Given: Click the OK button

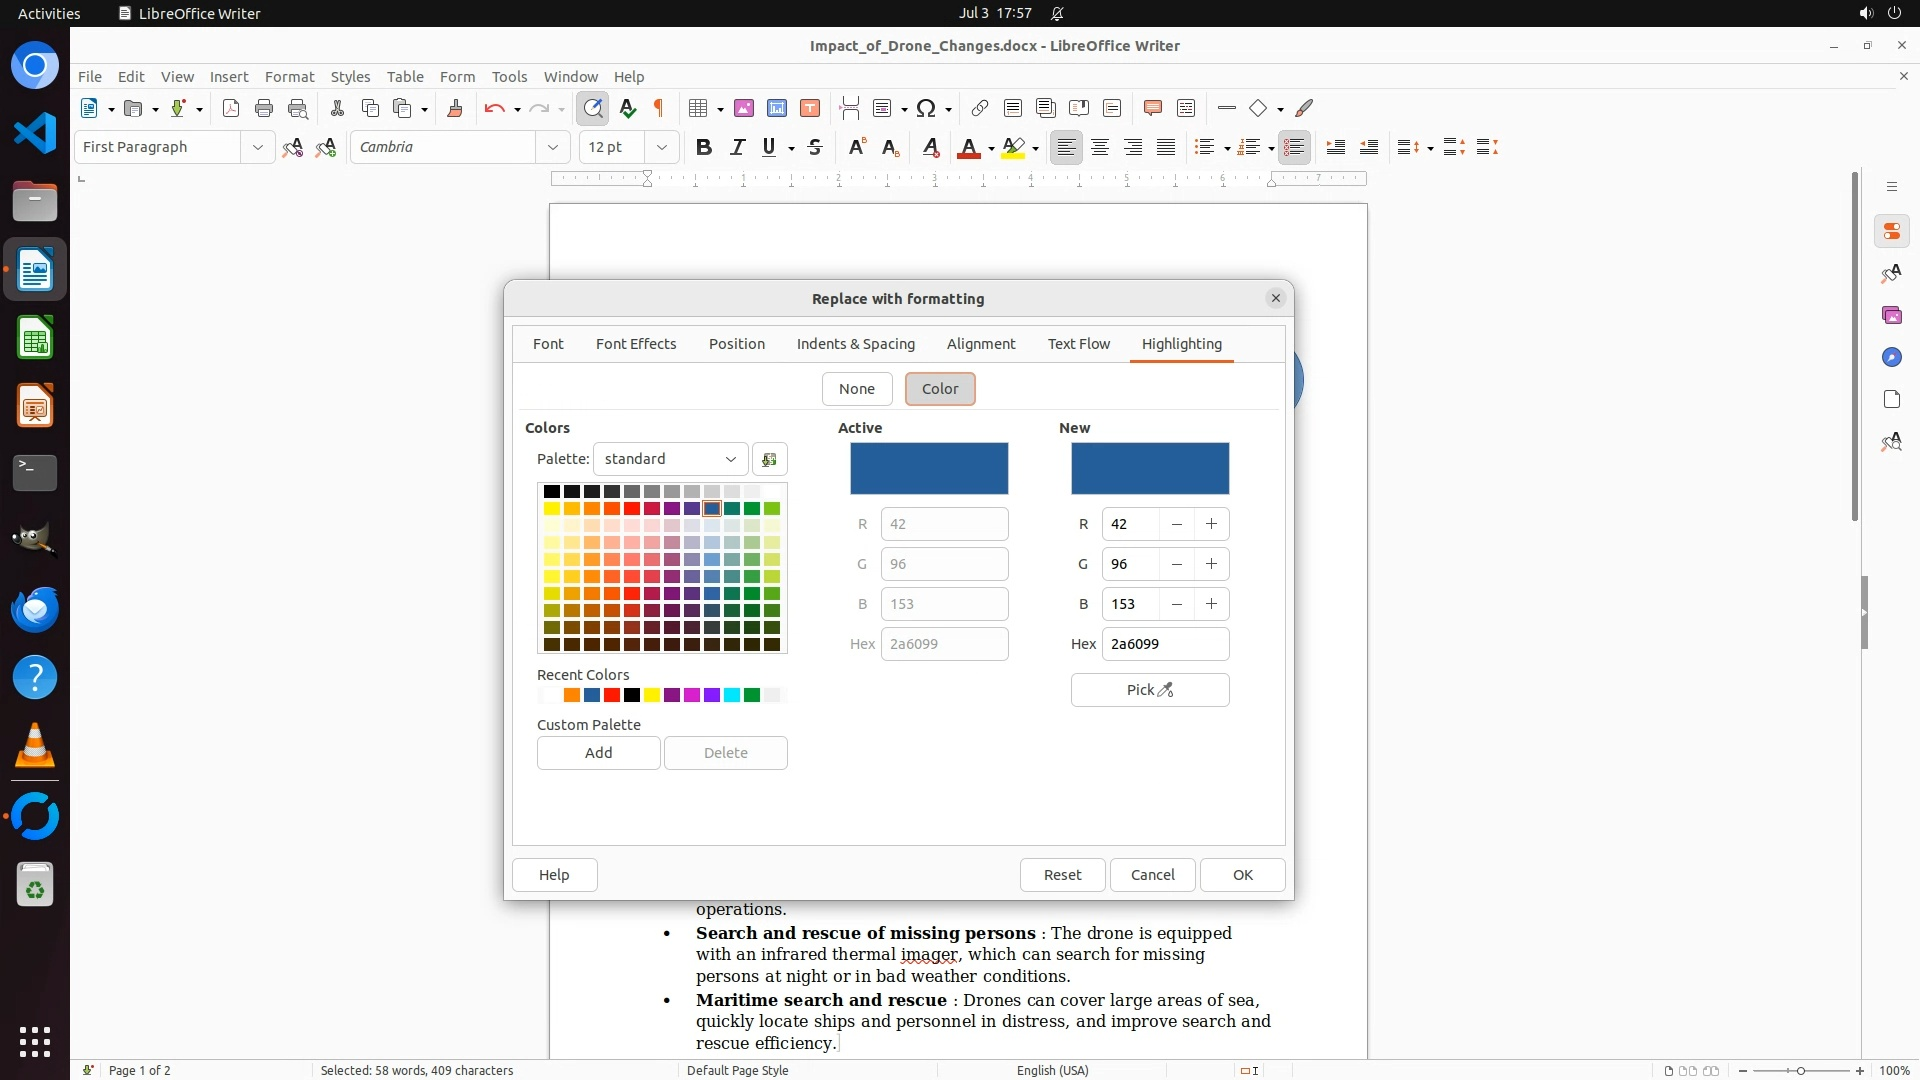Looking at the screenshot, I should coord(1242,875).
